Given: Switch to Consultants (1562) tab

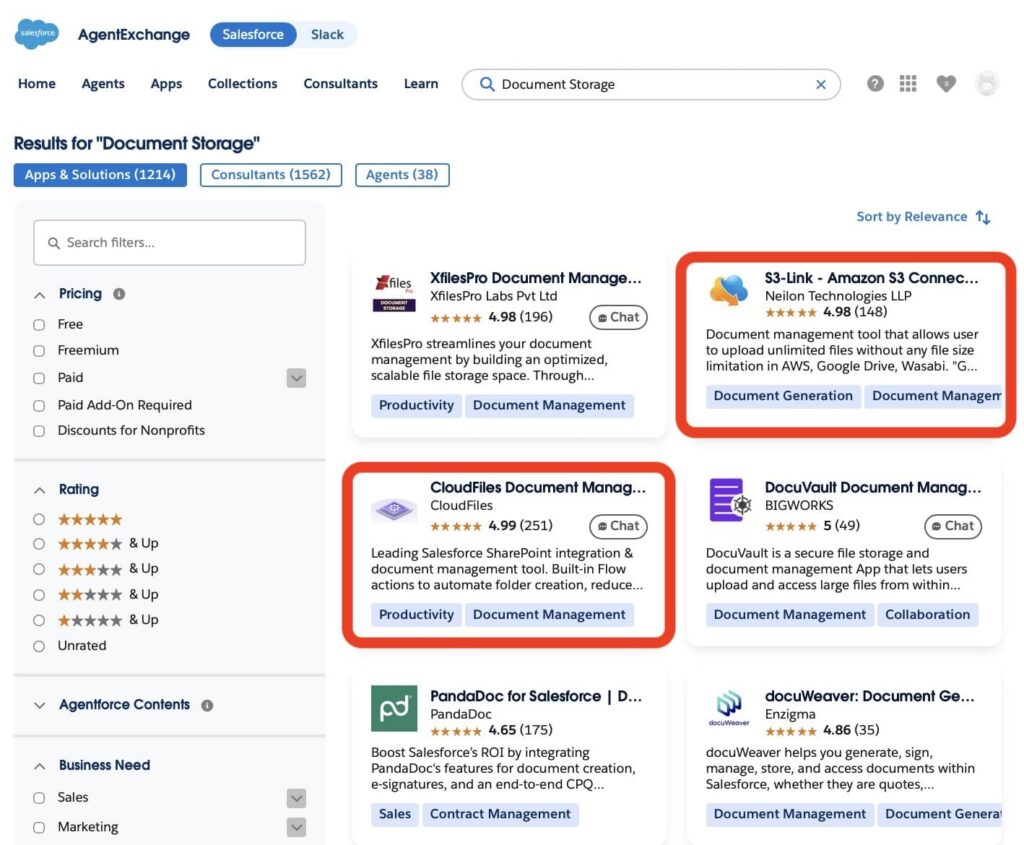Looking at the screenshot, I should coord(270,175).
